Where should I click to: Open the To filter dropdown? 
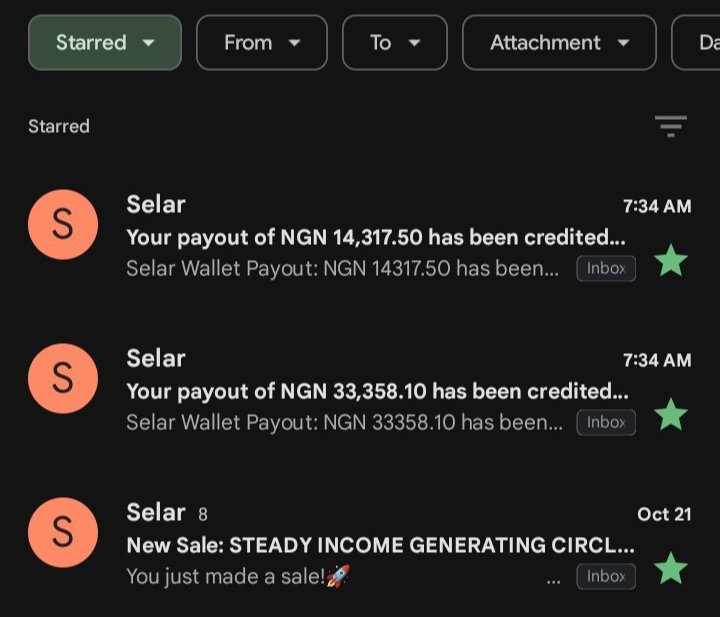[x=395, y=43]
